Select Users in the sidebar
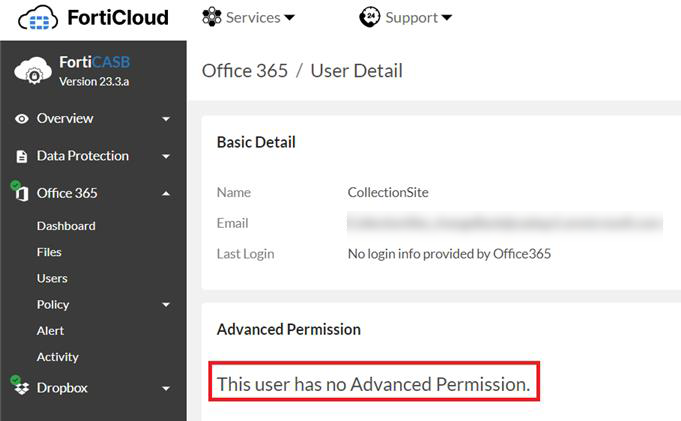Screen dimensions: 681x421 [52, 278]
